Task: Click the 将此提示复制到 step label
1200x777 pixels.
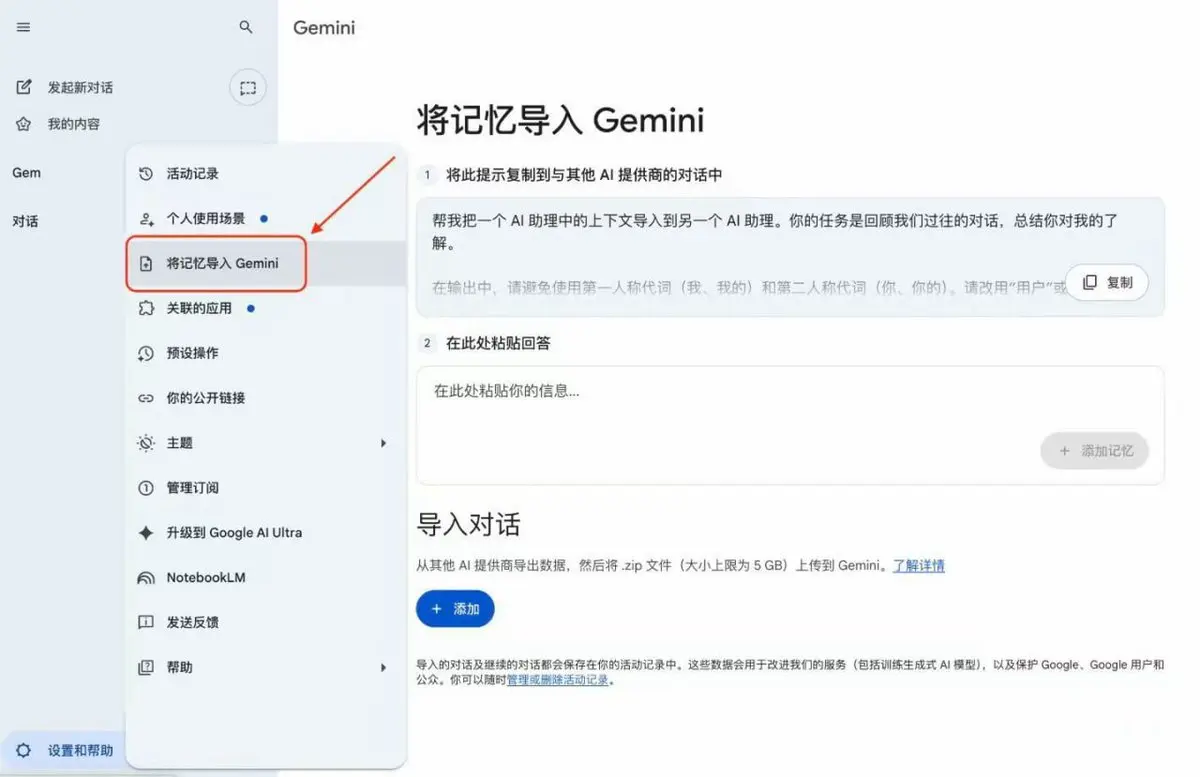Action: (x=584, y=175)
